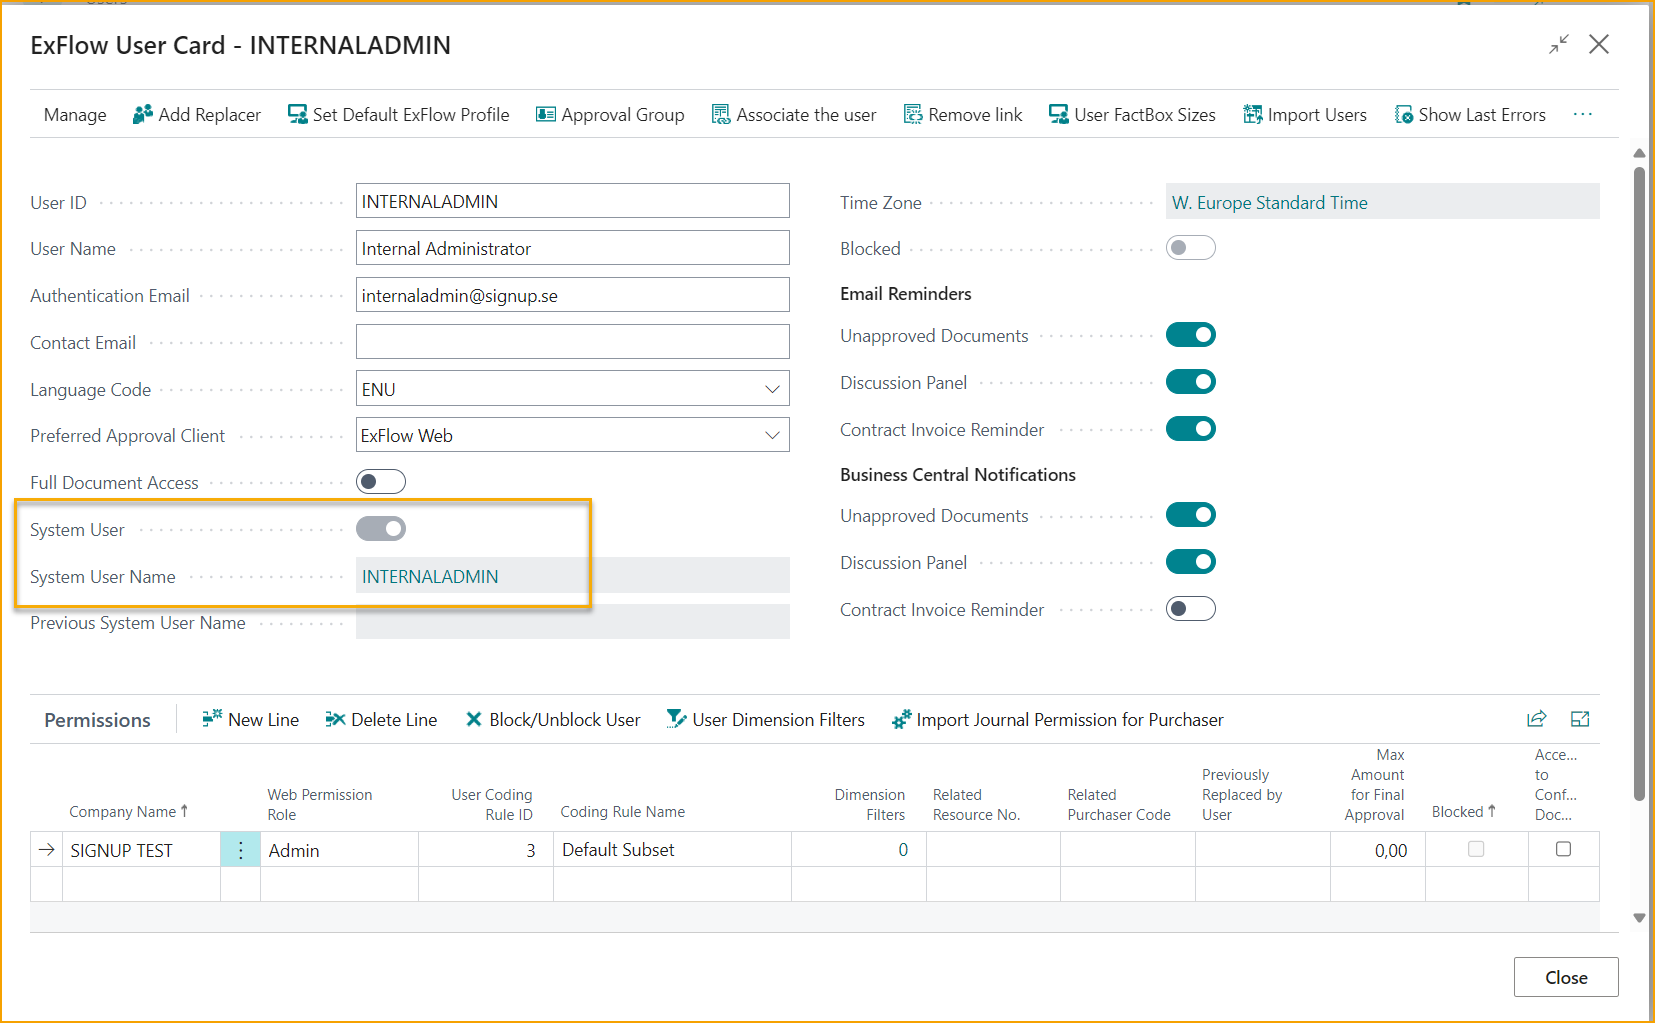Expand the Permissions section to full view

(1580, 719)
